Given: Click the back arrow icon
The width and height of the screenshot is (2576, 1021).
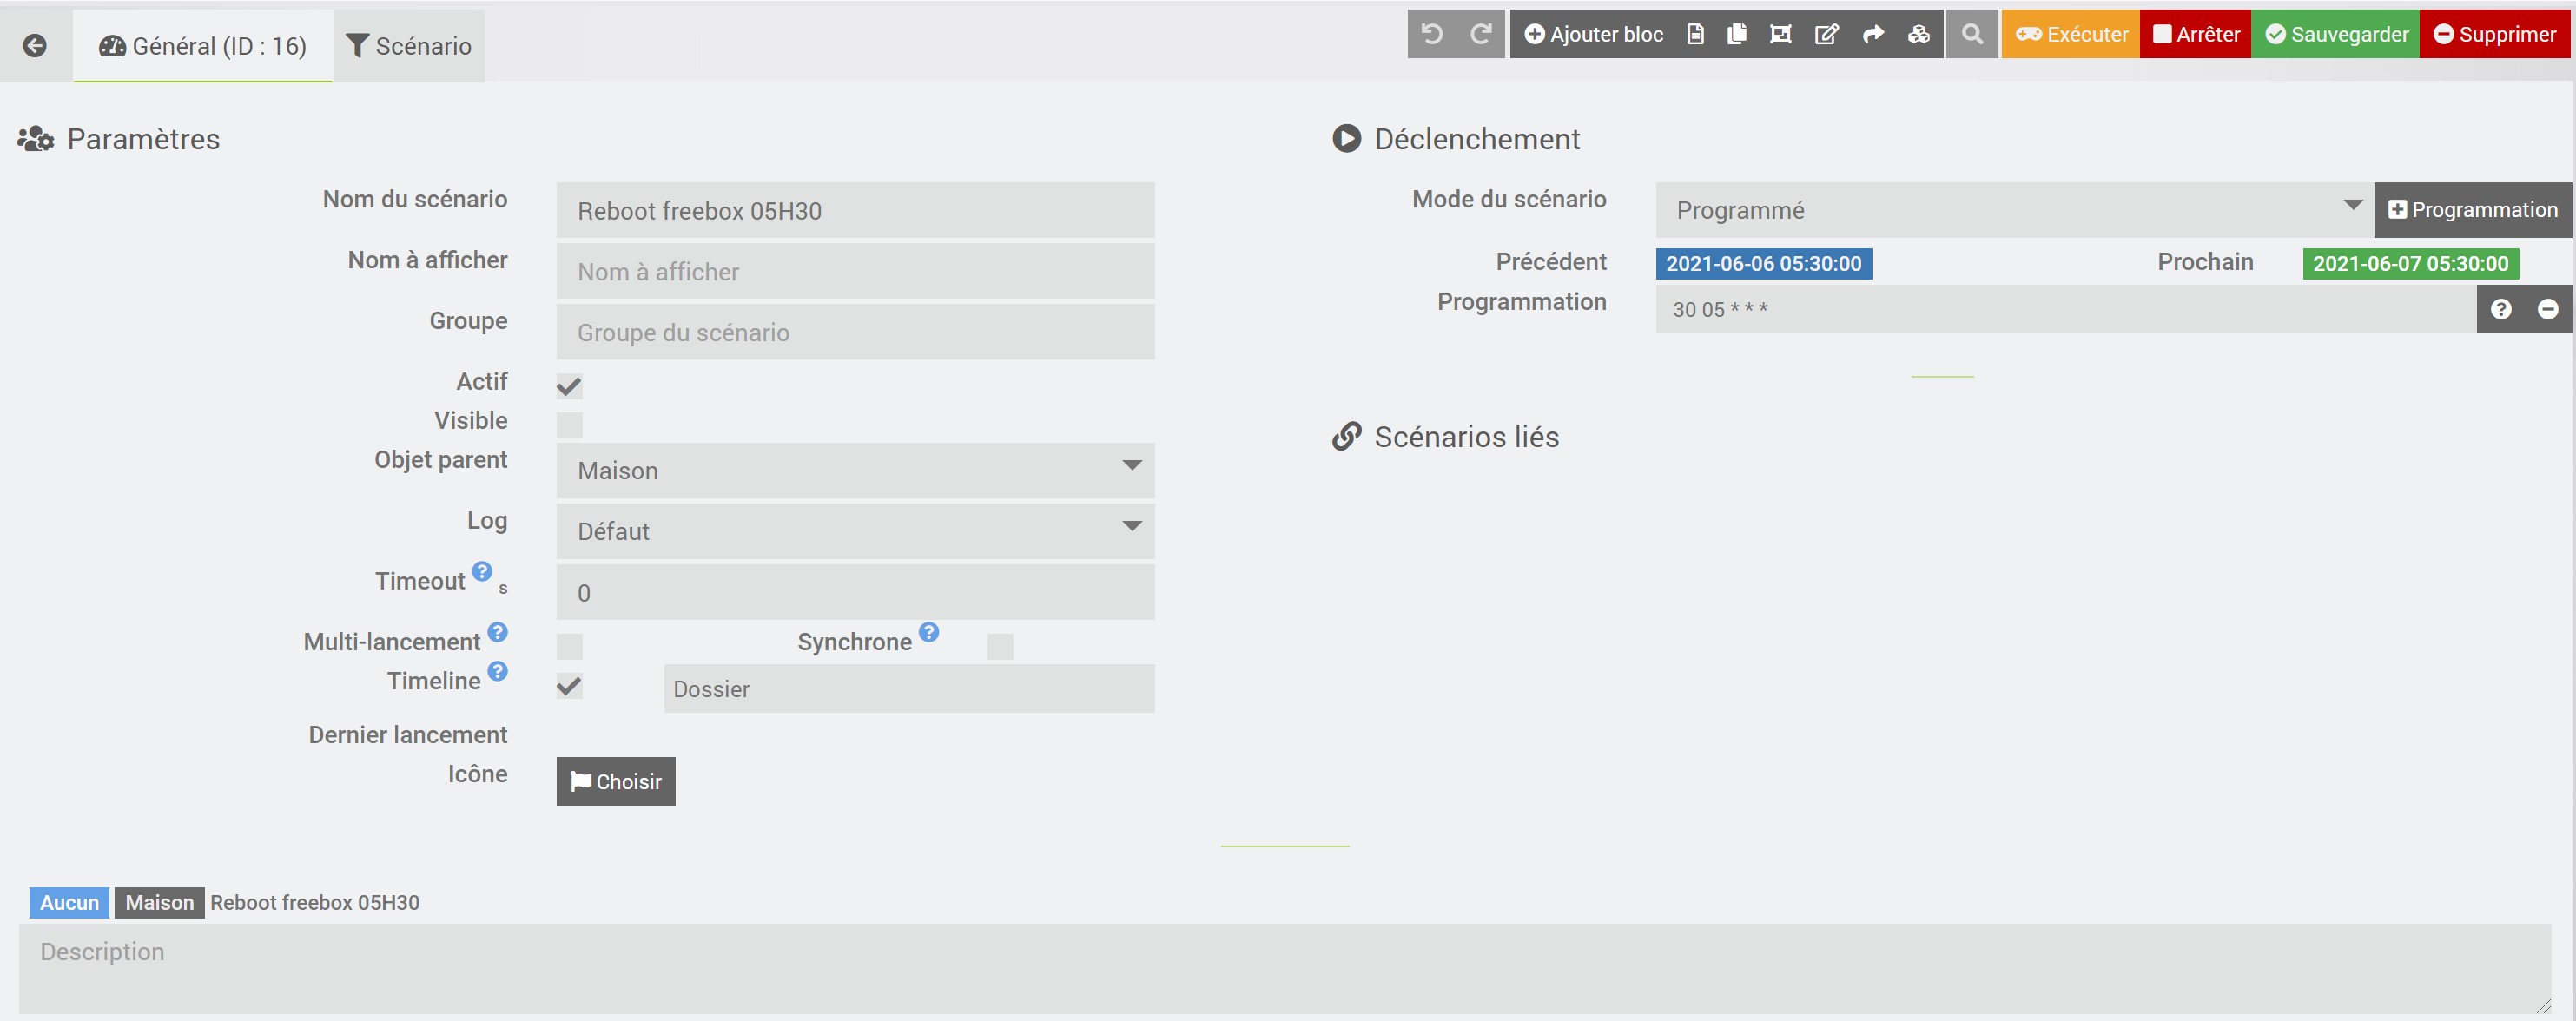Looking at the screenshot, I should [35, 46].
